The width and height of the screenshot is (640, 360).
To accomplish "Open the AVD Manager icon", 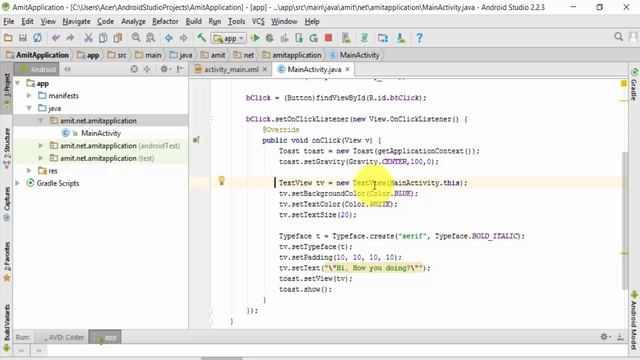I will [347, 38].
